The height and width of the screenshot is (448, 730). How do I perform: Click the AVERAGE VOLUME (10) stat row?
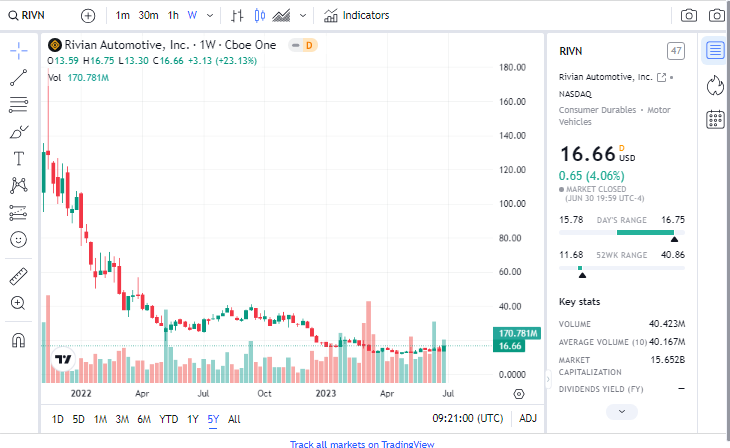point(622,342)
